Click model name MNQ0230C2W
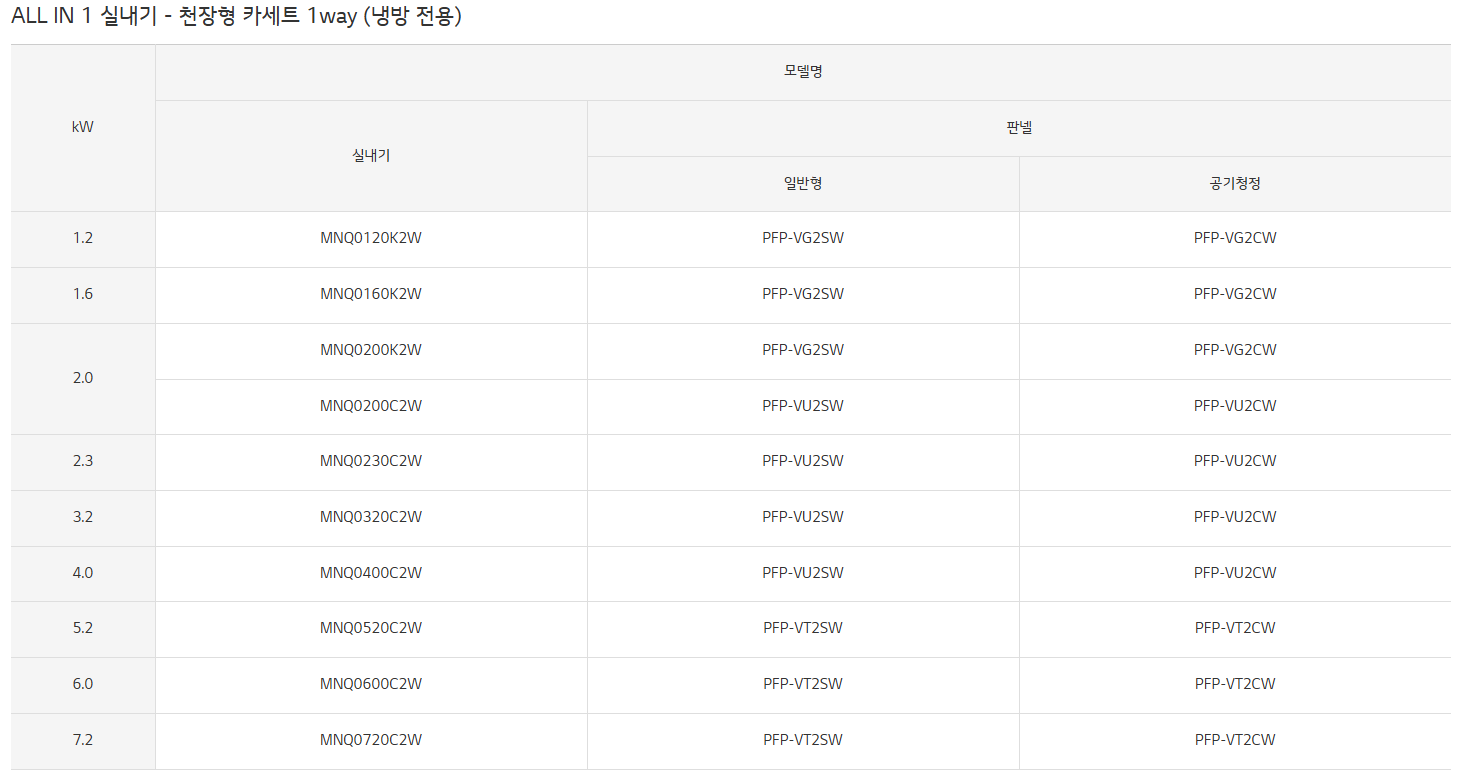1462x778 pixels. tap(371, 461)
